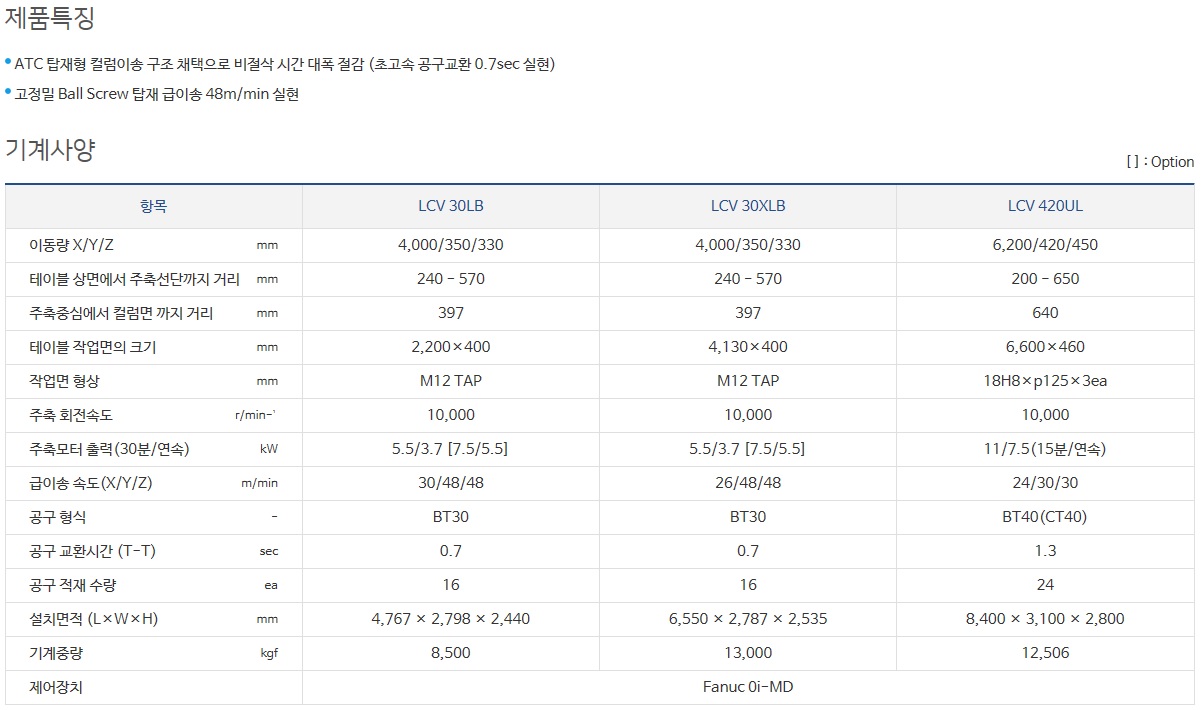Select the 12,506 machine weight value
This screenshot has width=1203, height=710.
tap(1045, 653)
